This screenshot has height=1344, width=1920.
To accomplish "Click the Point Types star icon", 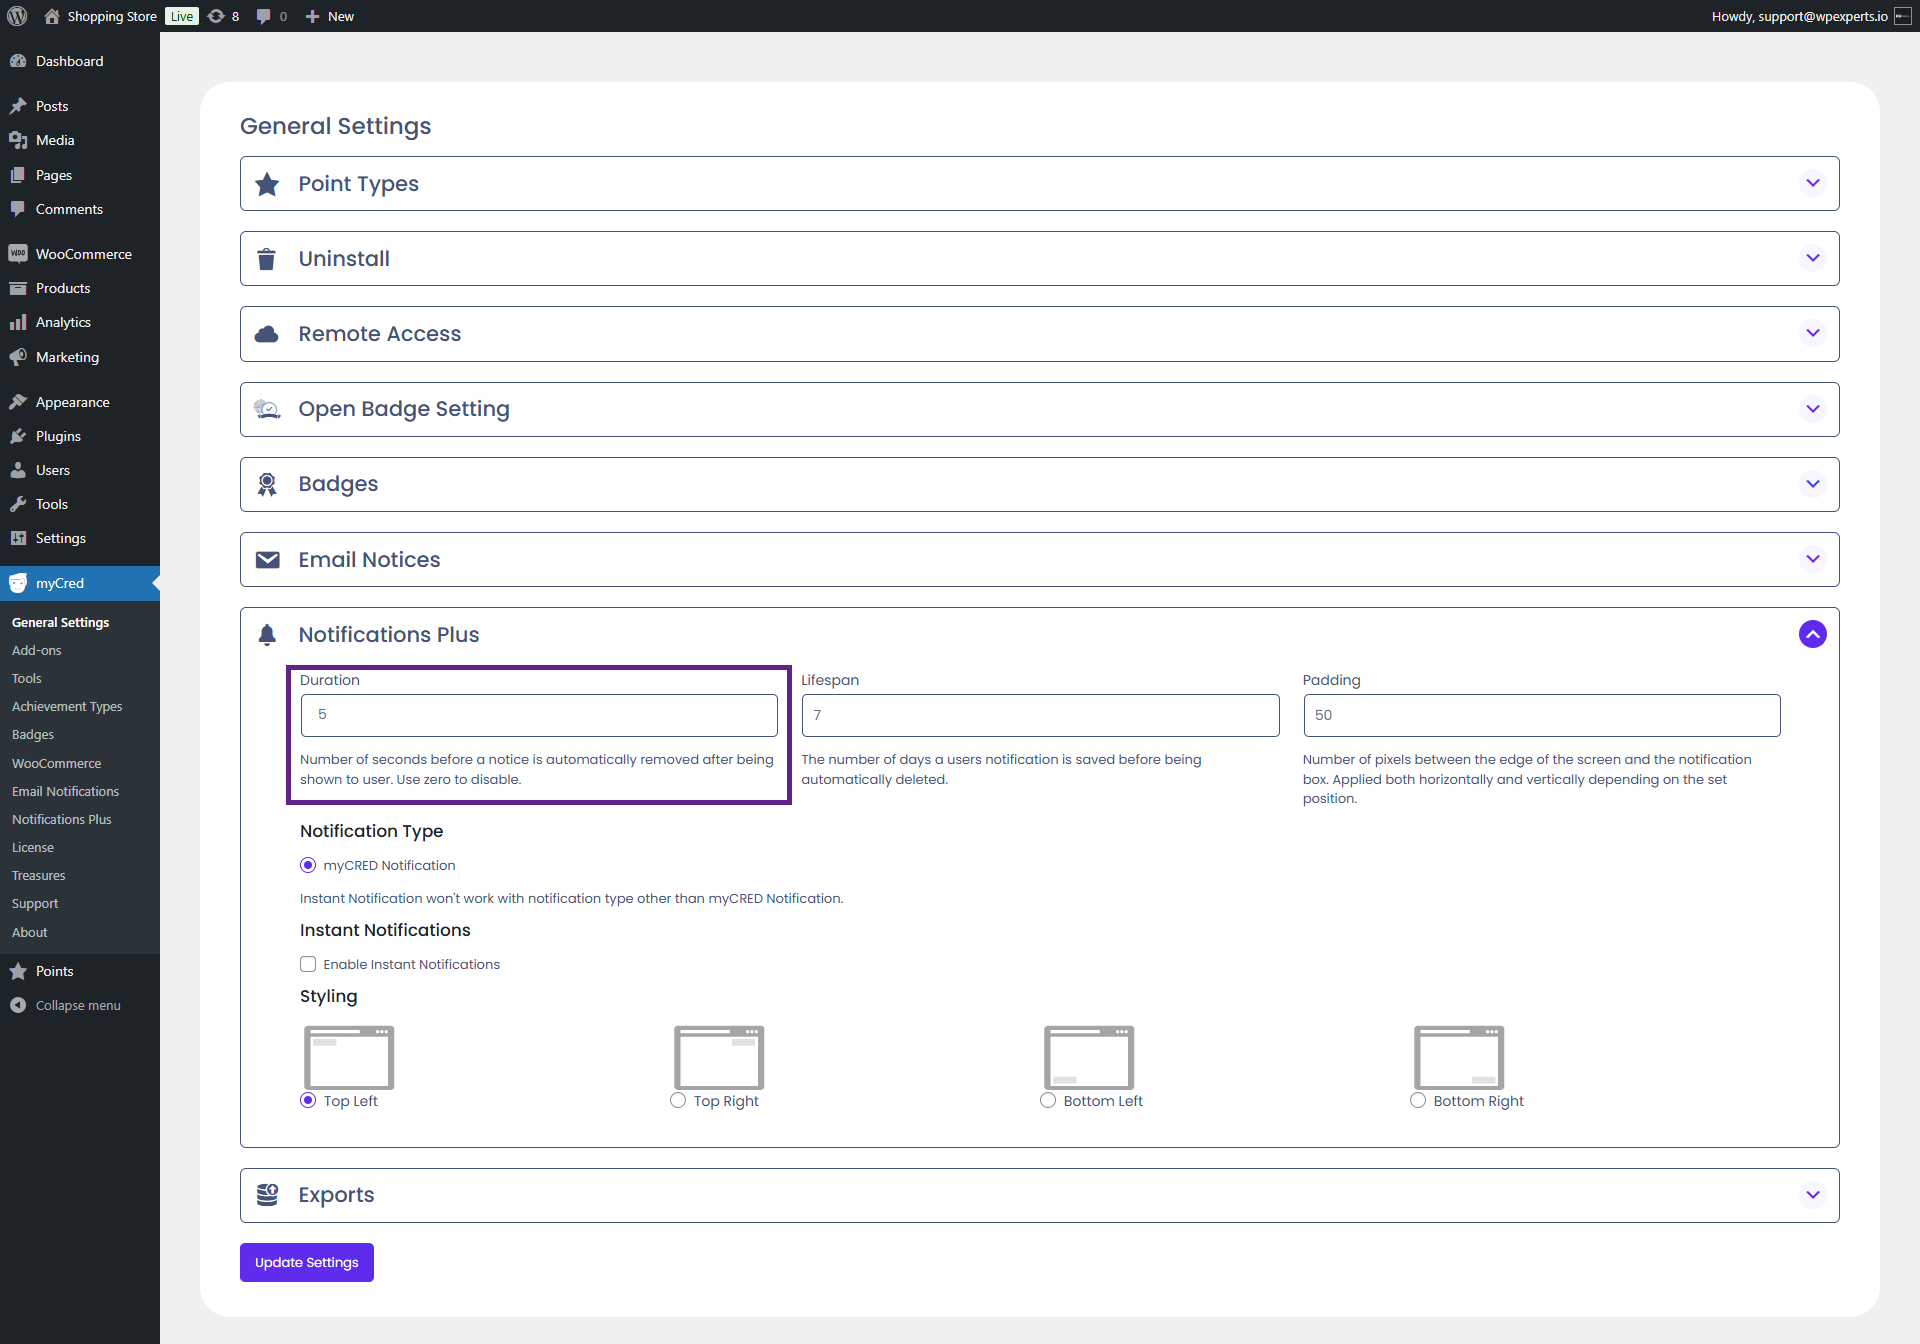I will pos(267,184).
